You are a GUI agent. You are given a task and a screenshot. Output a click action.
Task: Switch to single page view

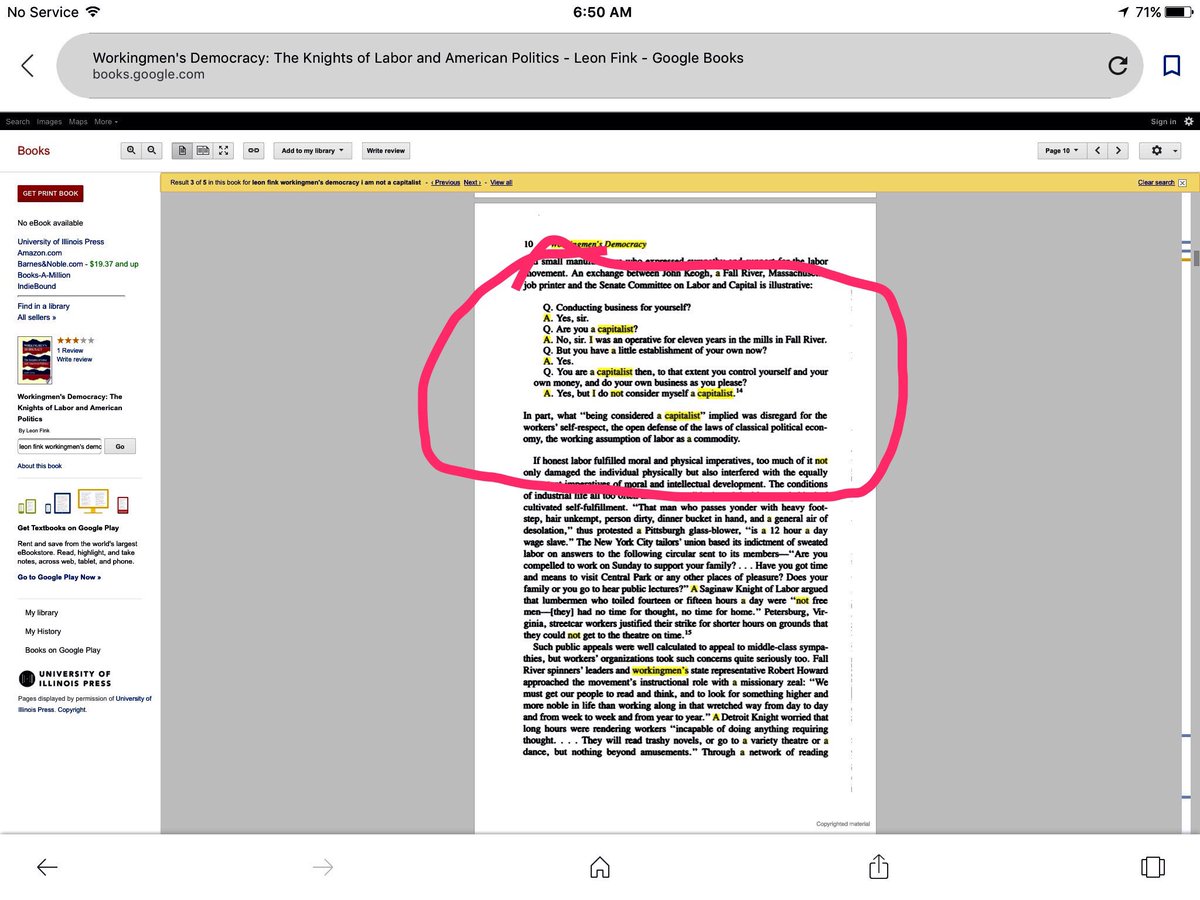pos(182,151)
